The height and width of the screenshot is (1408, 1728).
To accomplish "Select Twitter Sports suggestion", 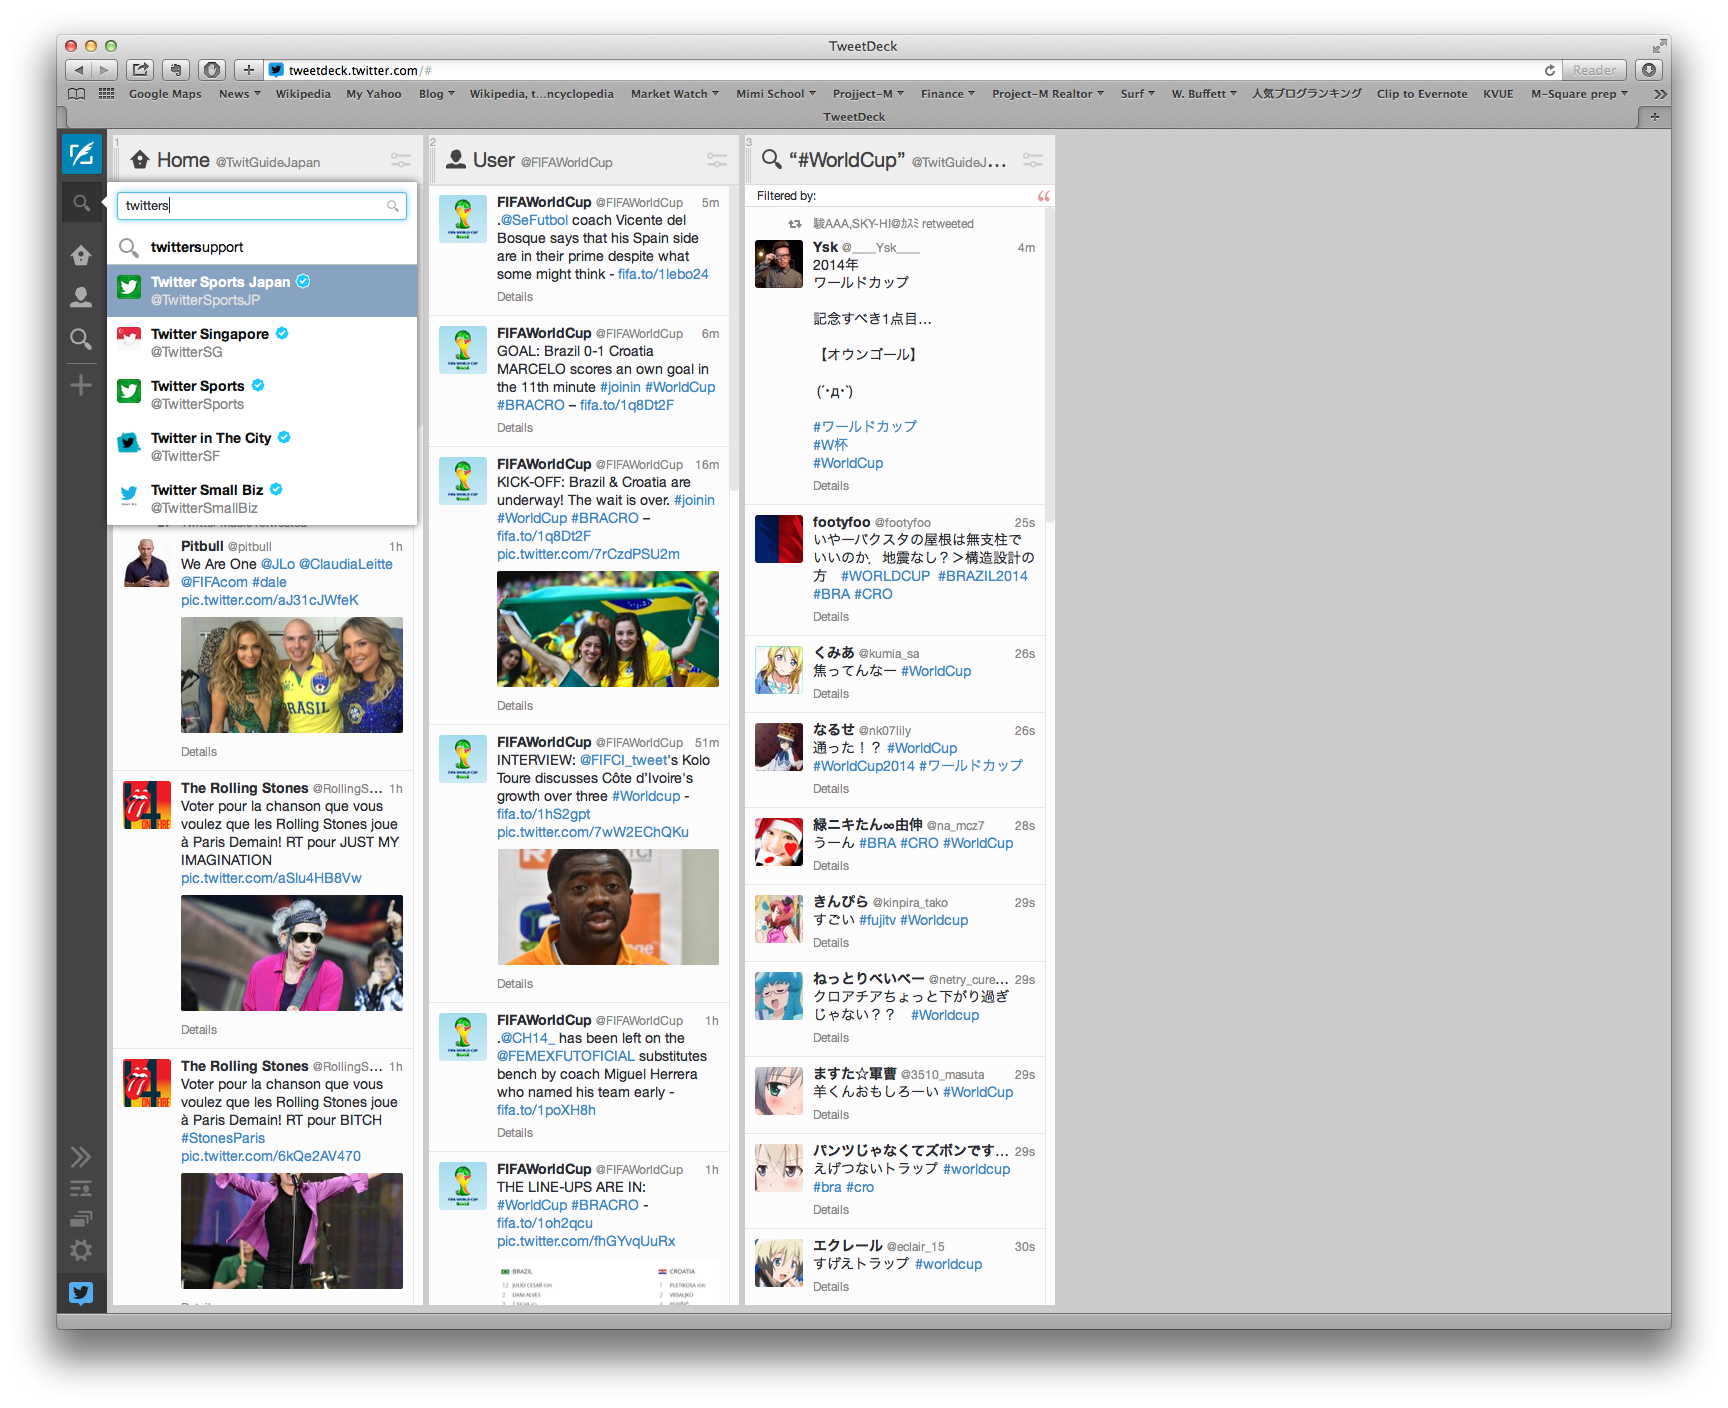I will (262, 395).
